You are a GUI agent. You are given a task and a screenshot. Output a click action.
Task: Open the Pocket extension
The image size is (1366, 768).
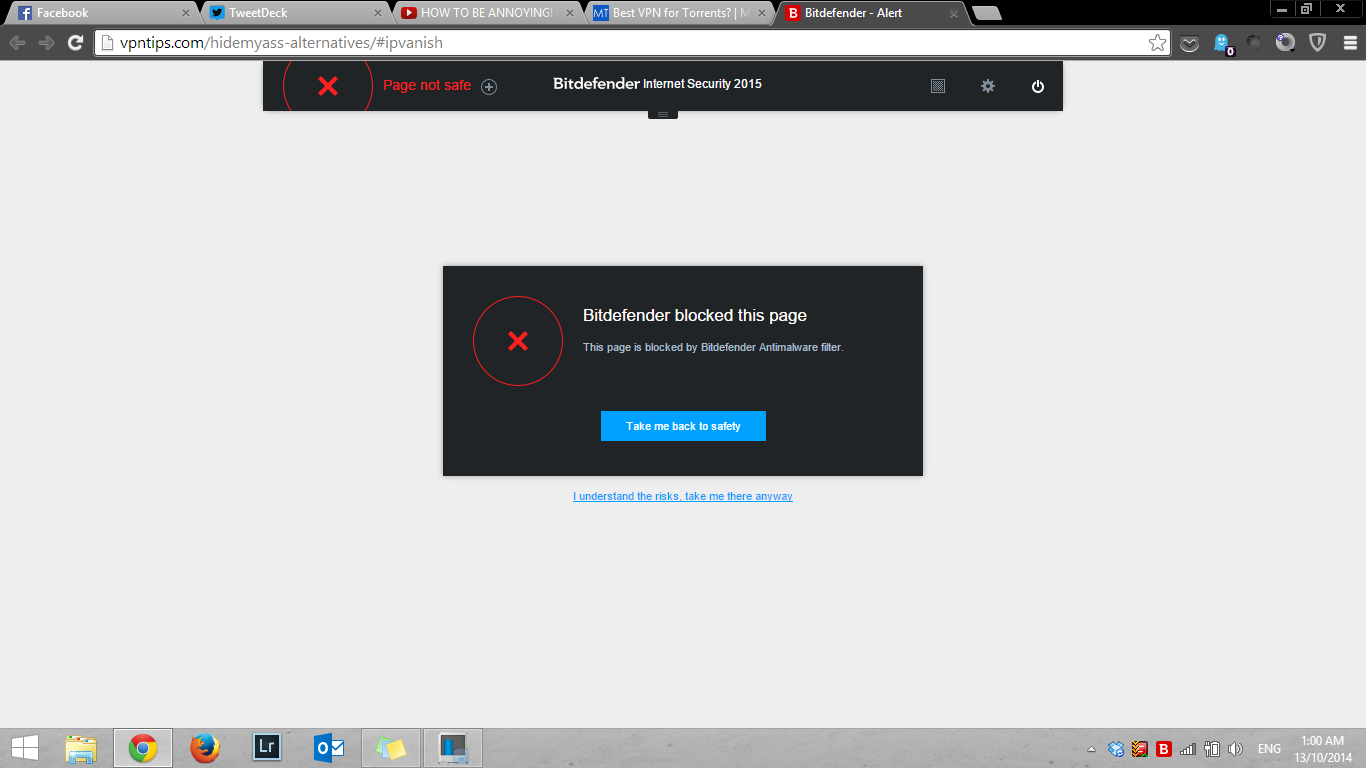tap(1189, 43)
